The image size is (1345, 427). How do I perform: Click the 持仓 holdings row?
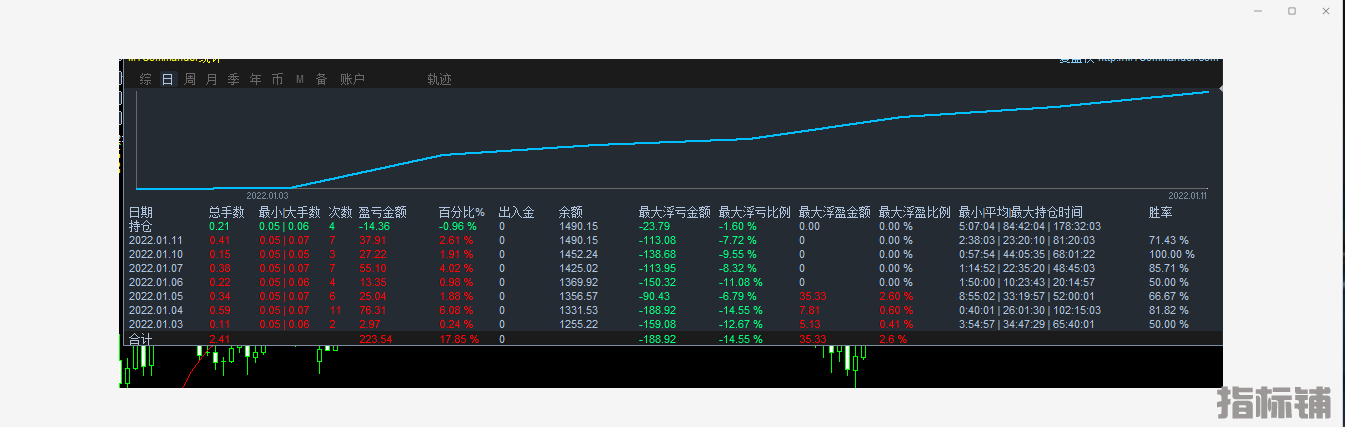pos(141,226)
